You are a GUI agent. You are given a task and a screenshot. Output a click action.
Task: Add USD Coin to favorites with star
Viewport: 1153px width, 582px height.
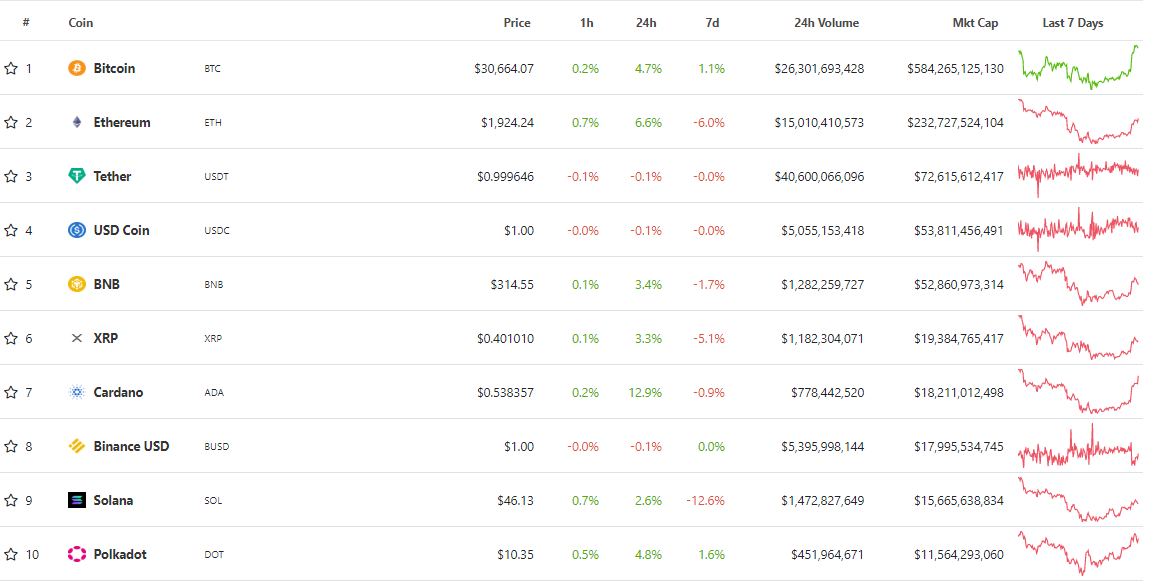click(11, 230)
